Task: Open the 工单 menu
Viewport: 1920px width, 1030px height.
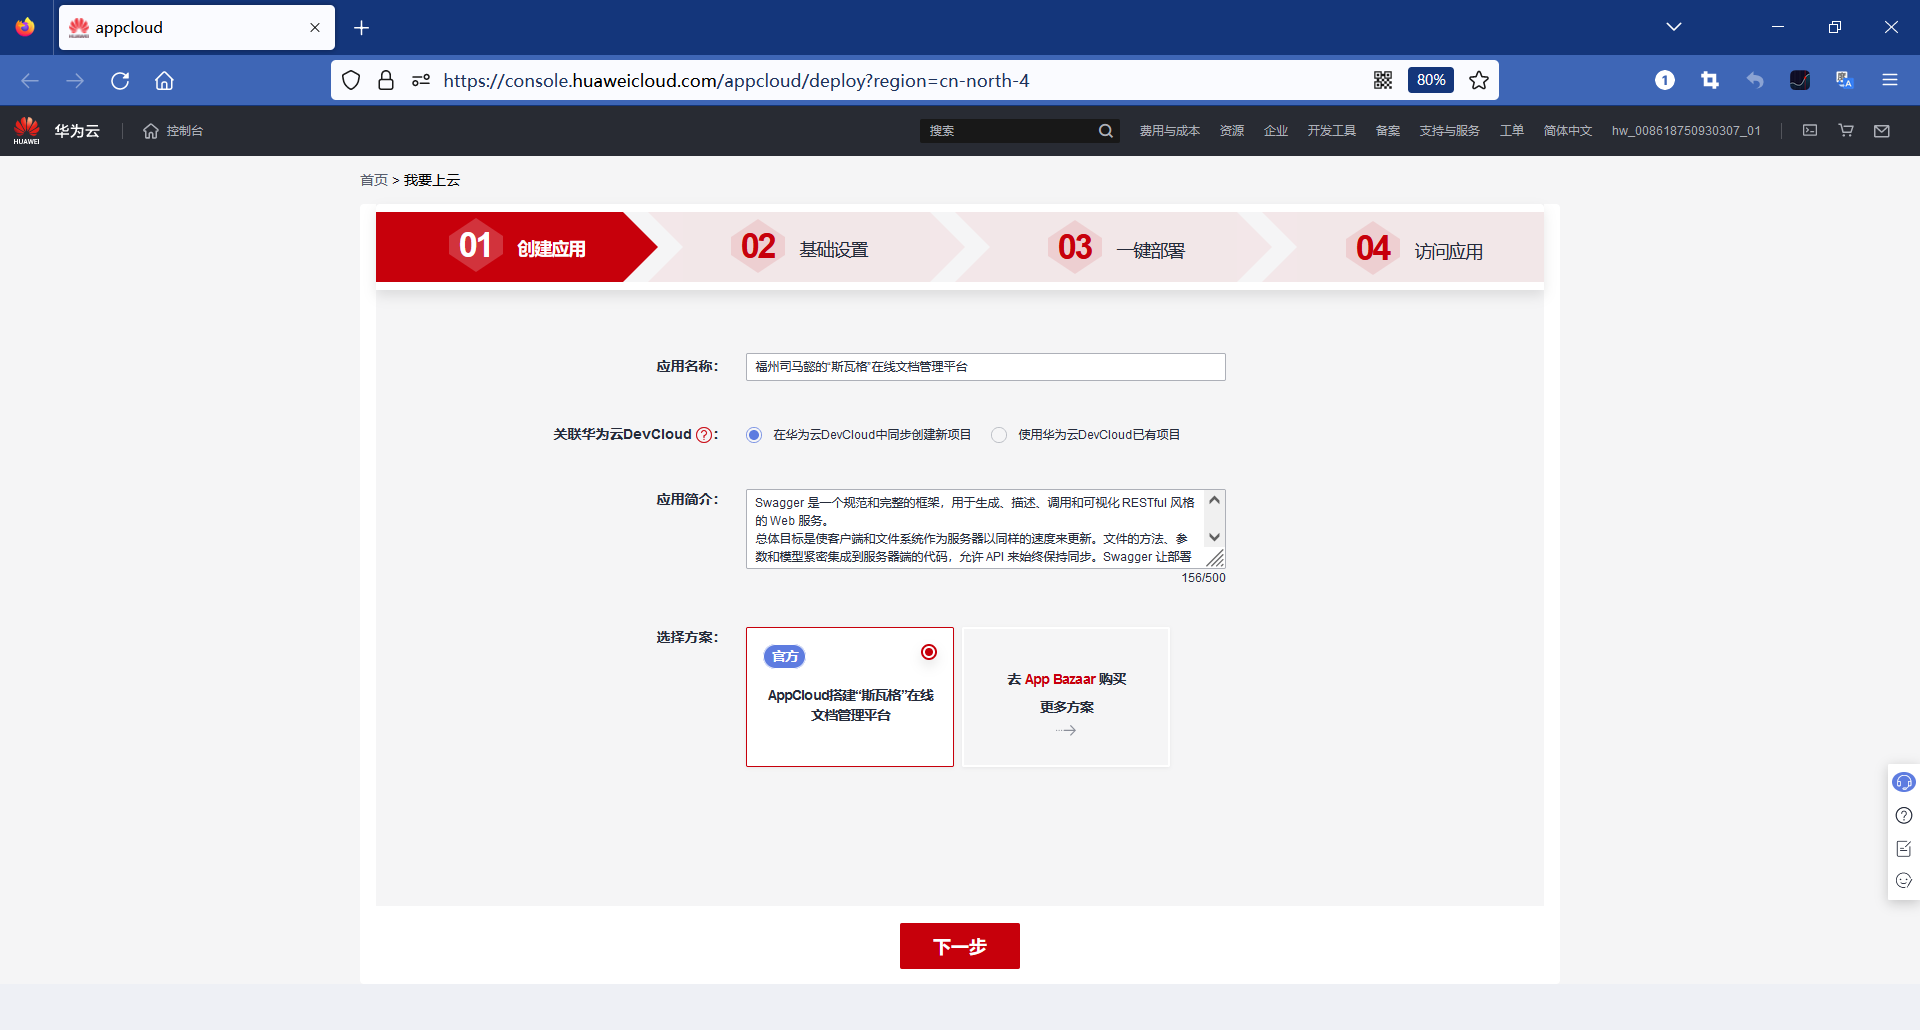Action: (1512, 131)
